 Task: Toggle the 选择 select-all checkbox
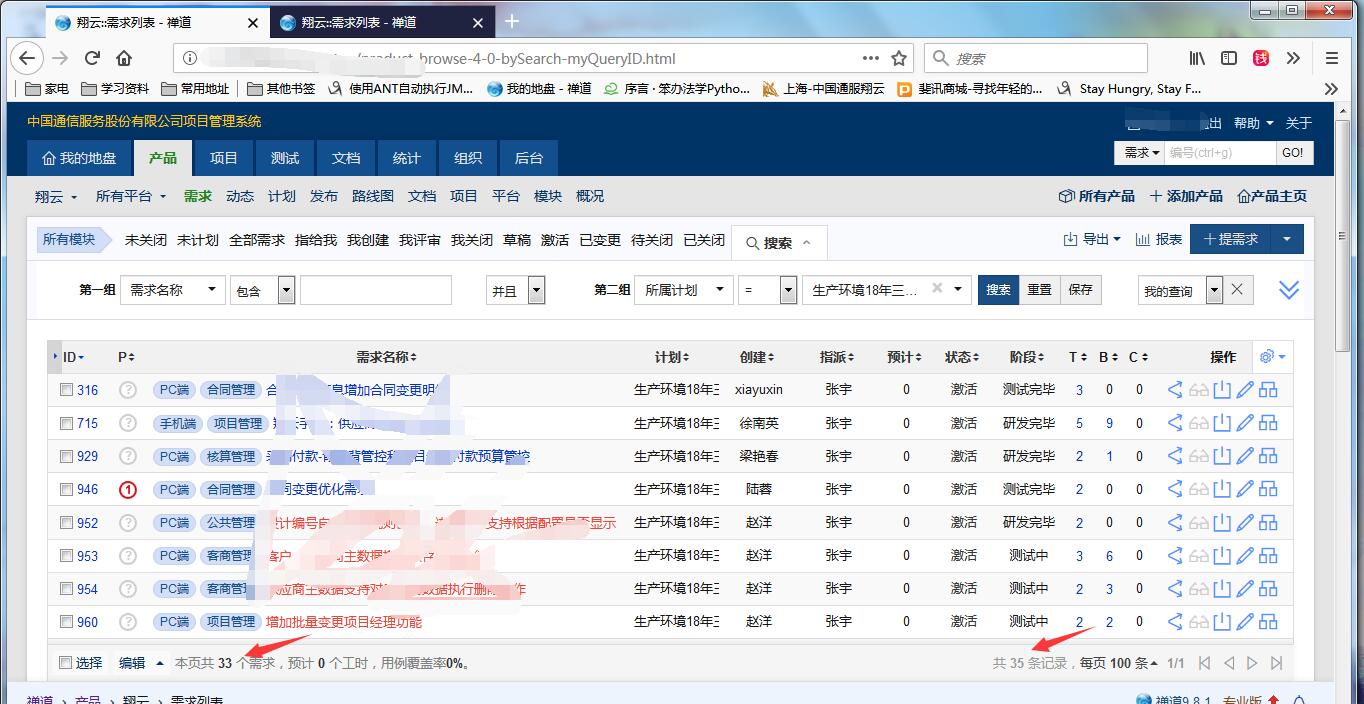click(66, 663)
